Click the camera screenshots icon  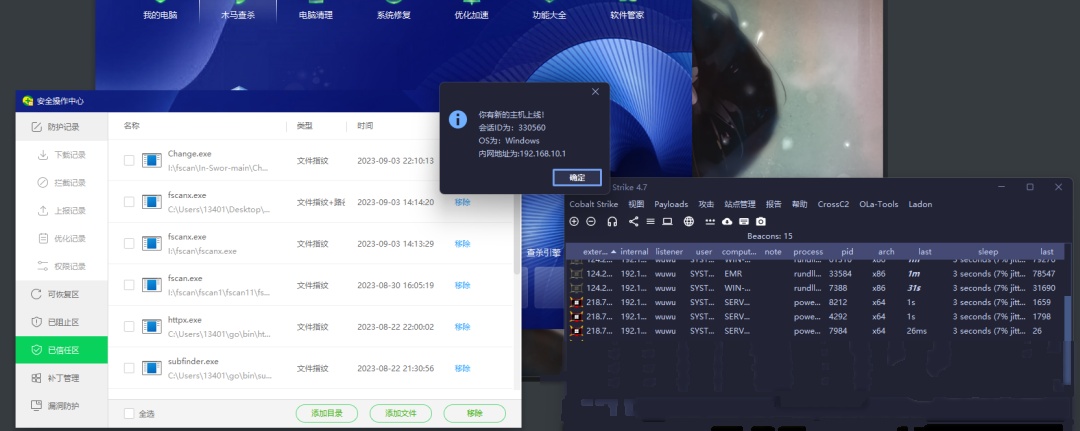point(760,222)
